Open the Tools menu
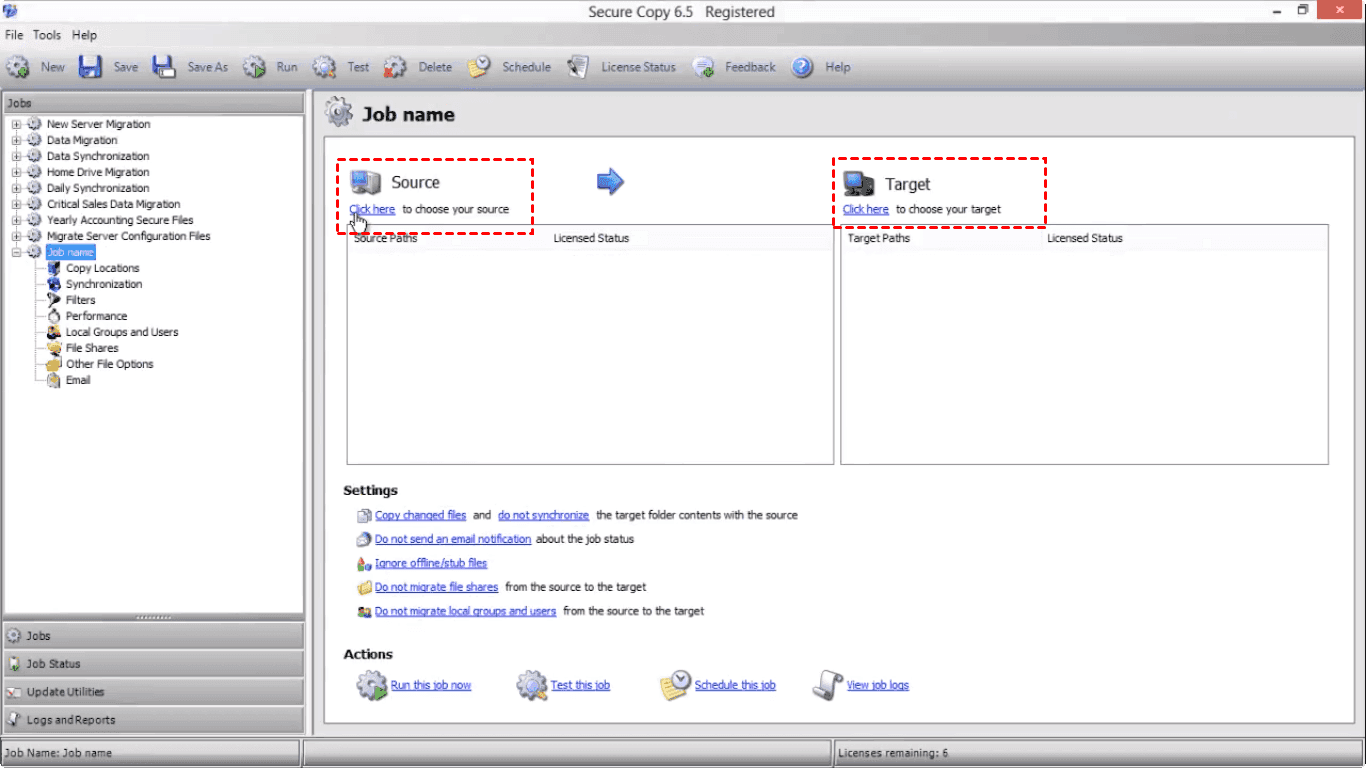The image size is (1366, 768). (x=47, y=35)
